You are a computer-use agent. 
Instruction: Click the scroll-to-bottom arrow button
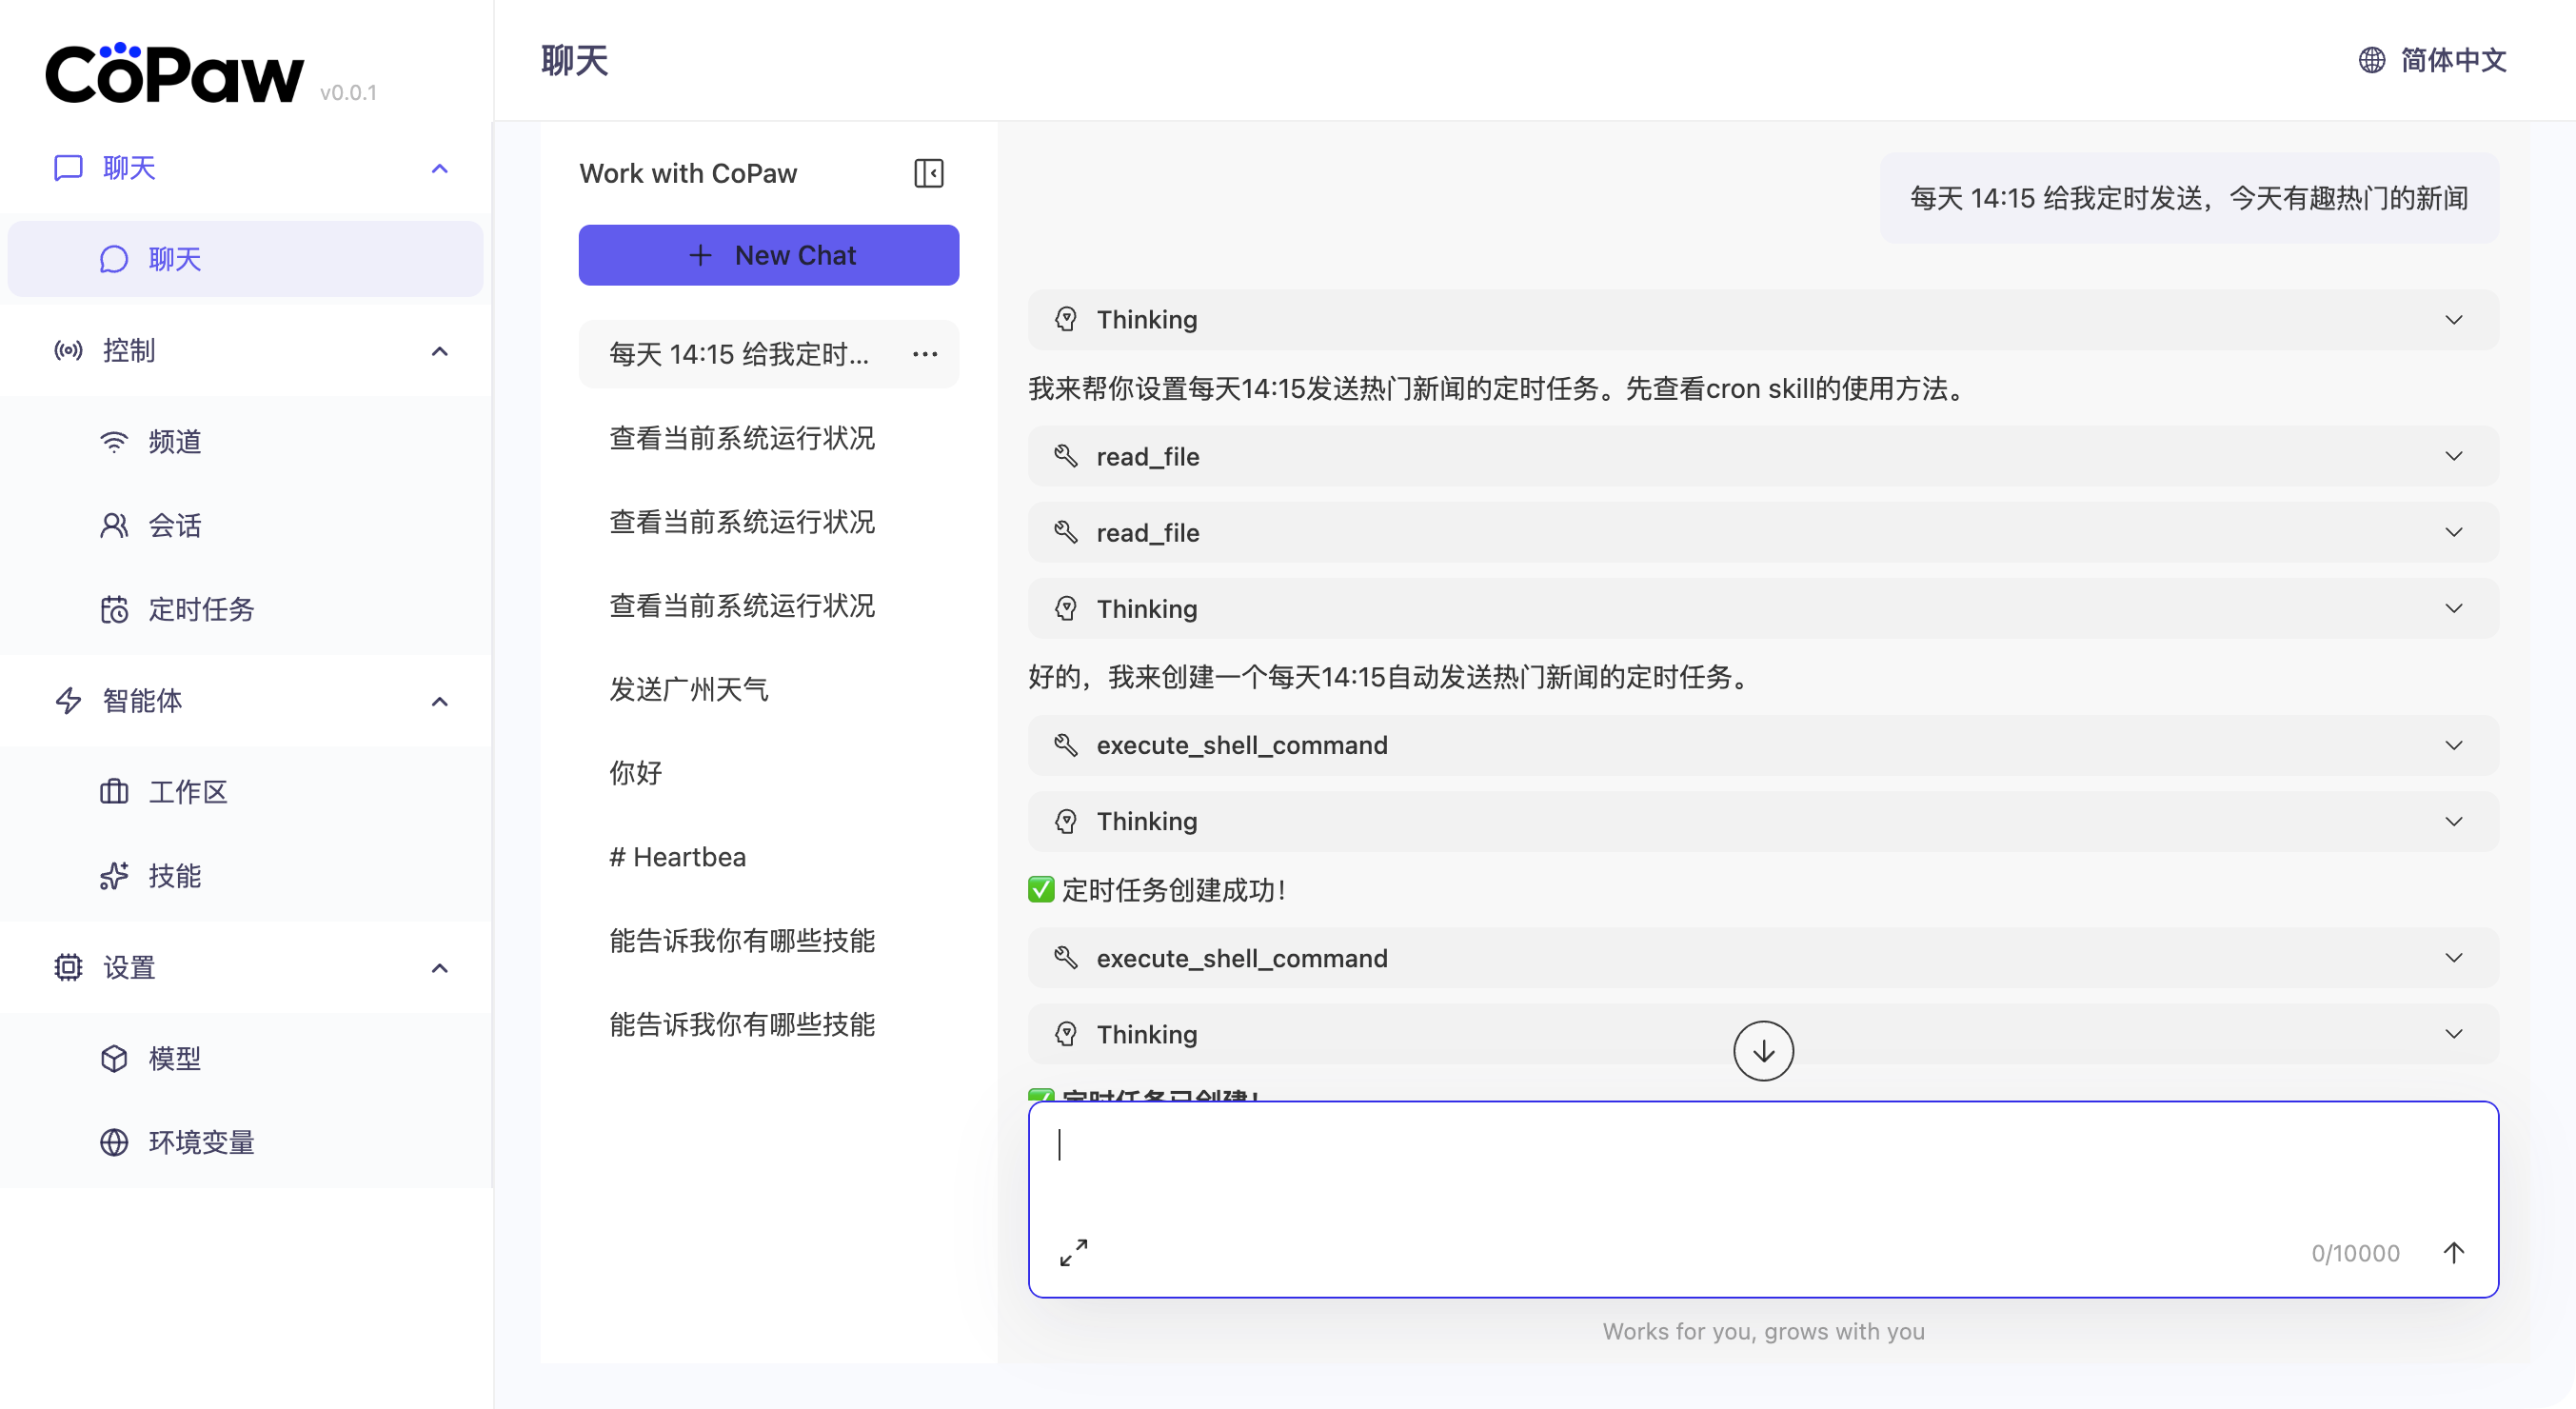1762,1051
